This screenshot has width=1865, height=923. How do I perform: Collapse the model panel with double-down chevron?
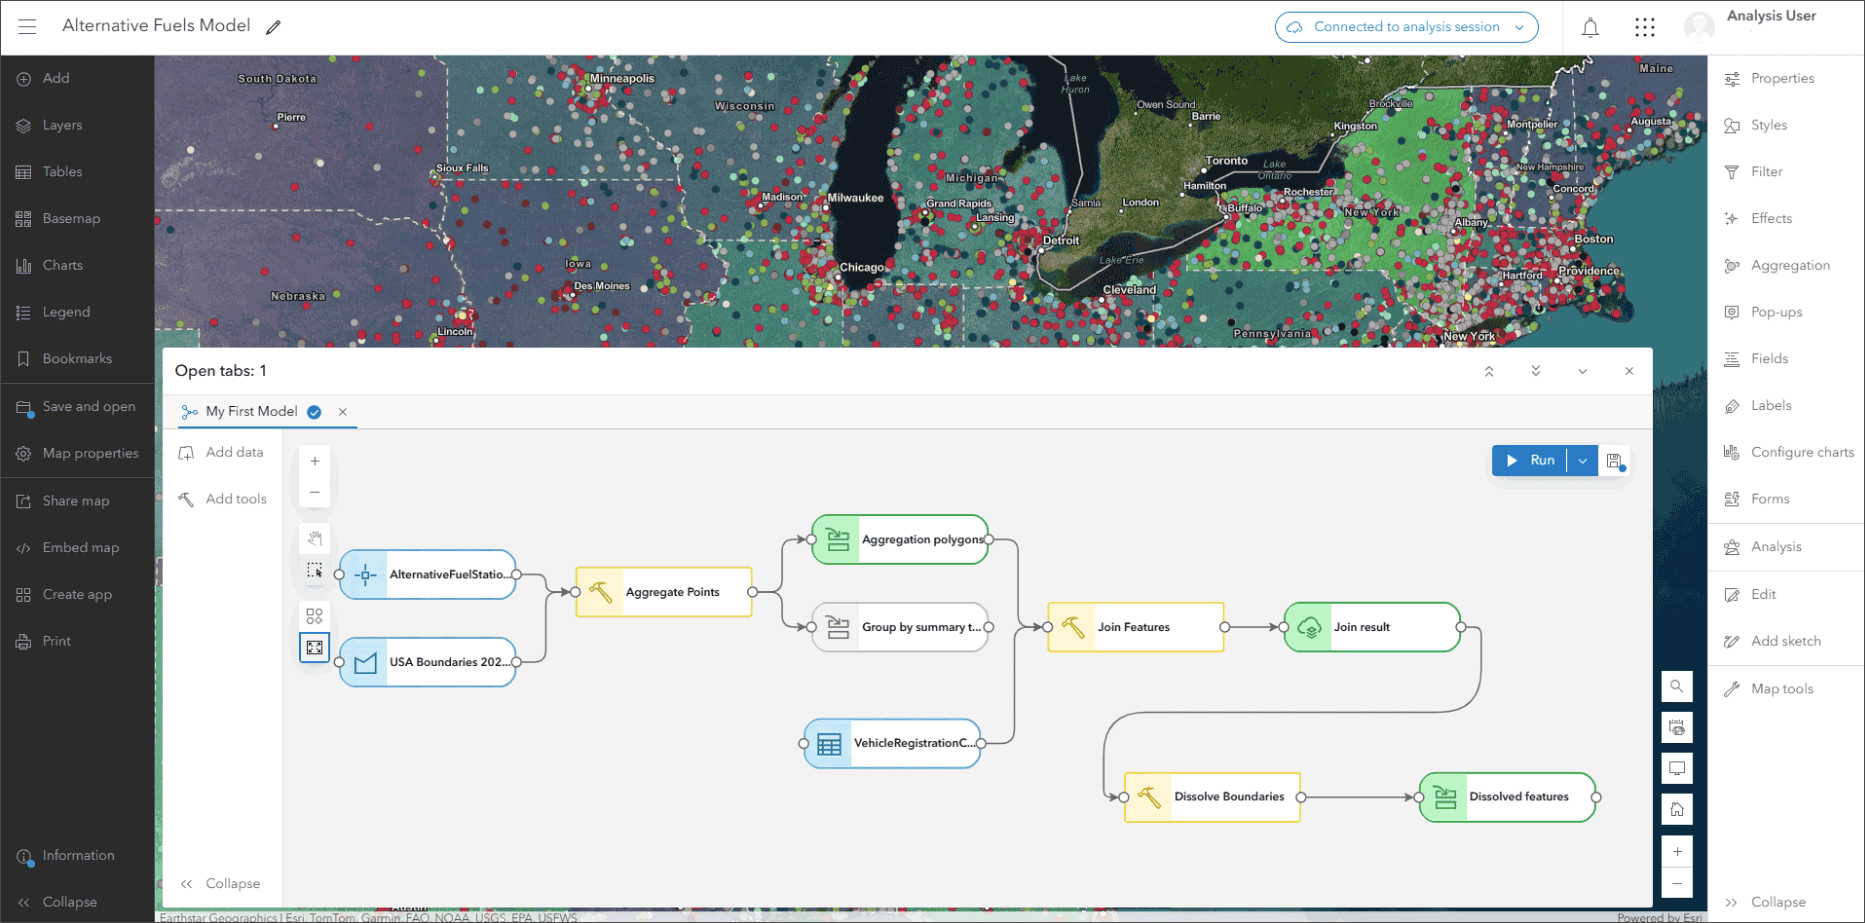[1536, 371]
